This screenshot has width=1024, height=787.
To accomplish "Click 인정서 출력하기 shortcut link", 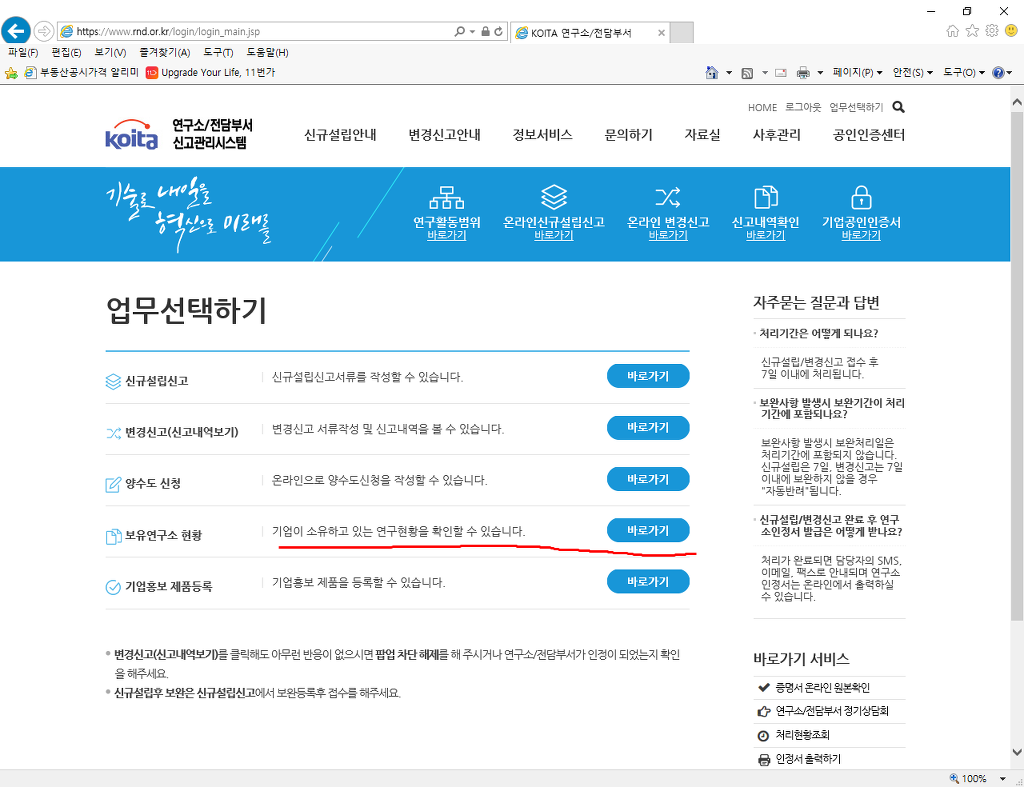I will click(808, 760).
